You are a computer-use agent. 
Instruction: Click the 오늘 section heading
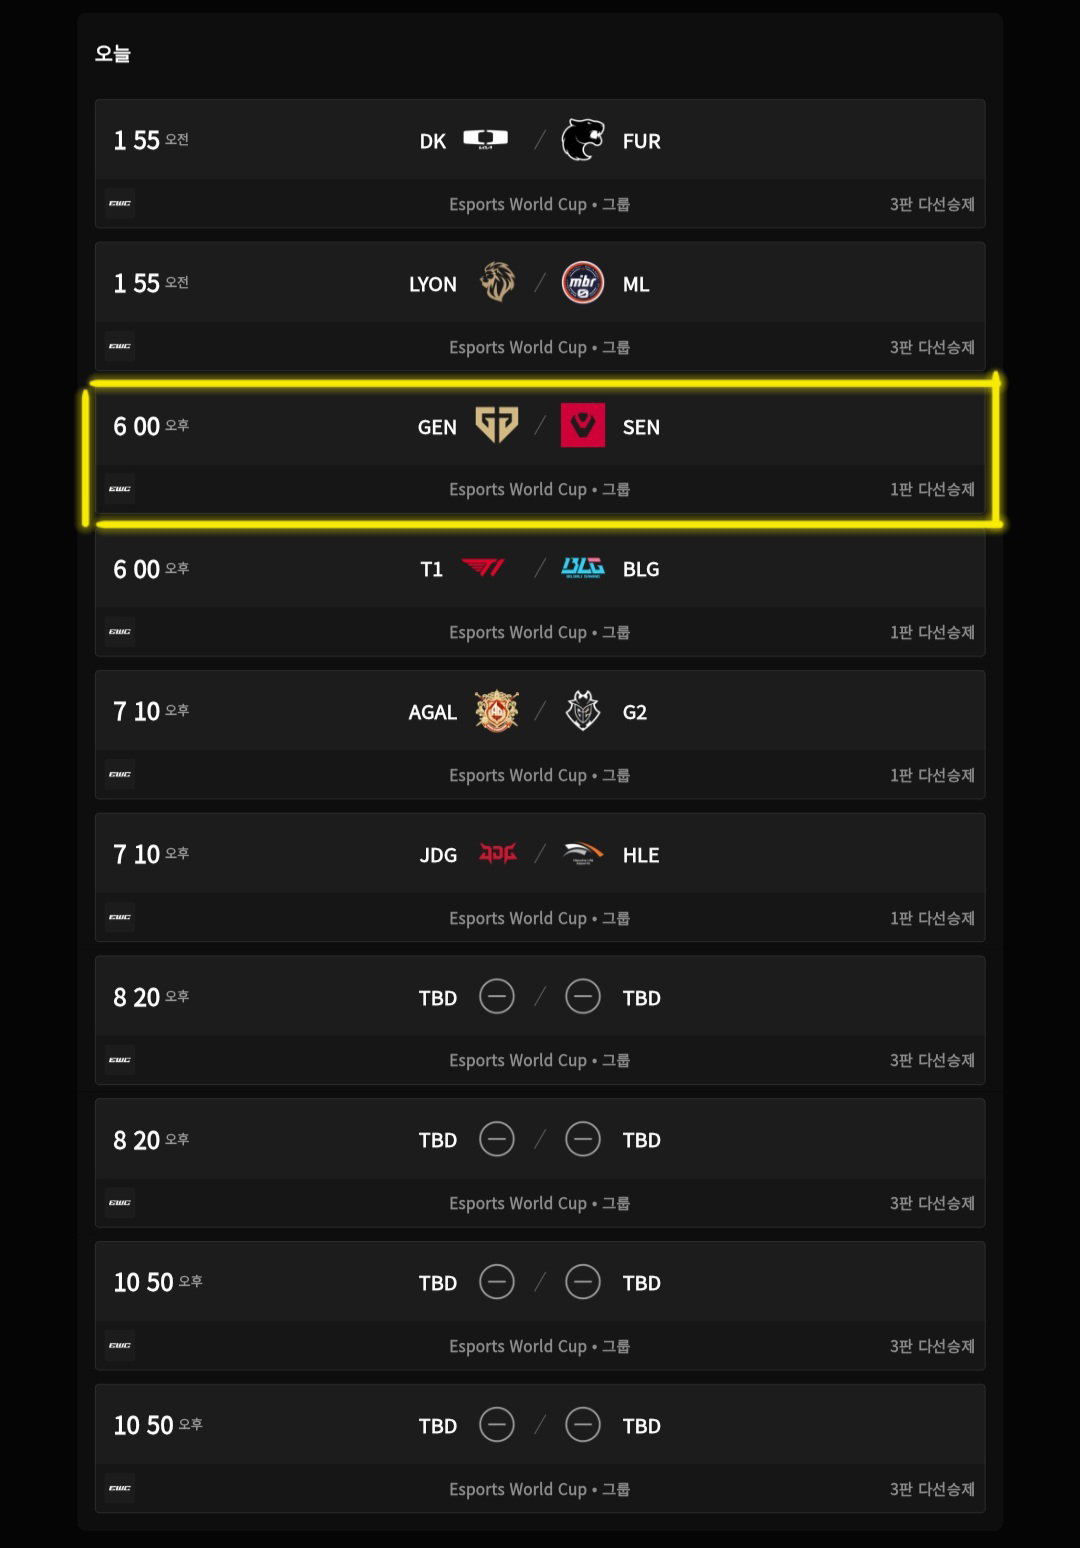coord(113,53)
